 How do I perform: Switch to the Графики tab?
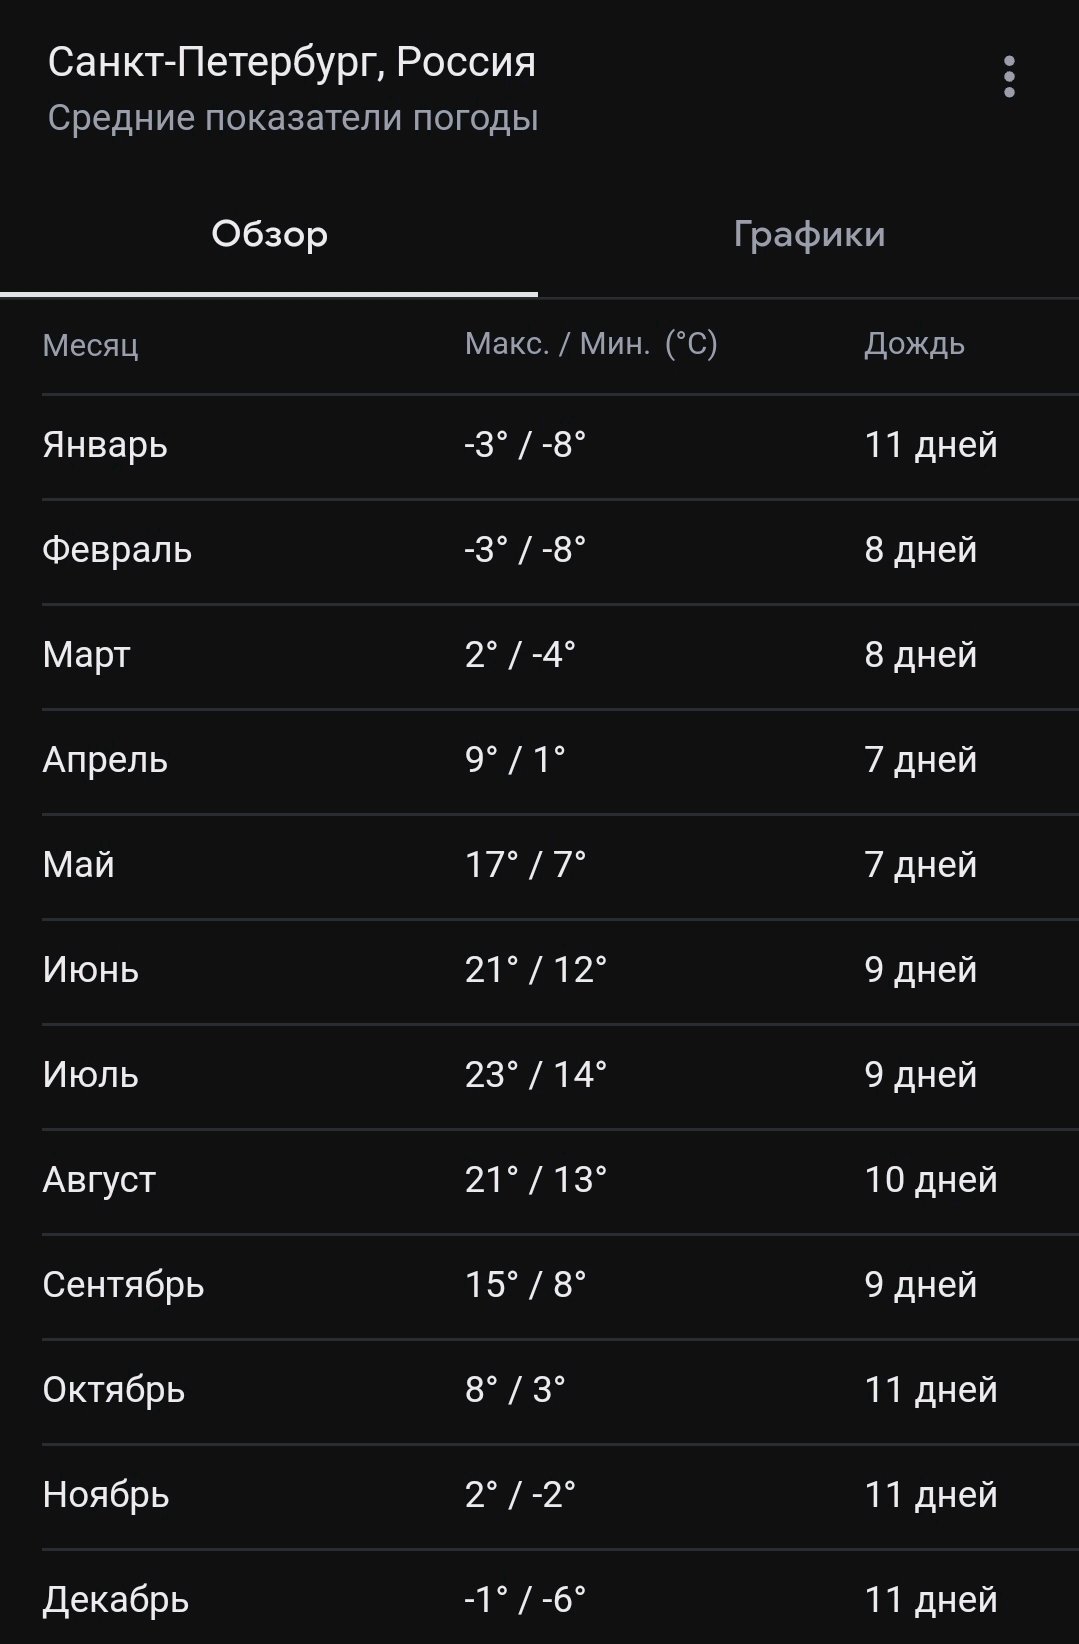click(x=809, y=234)
